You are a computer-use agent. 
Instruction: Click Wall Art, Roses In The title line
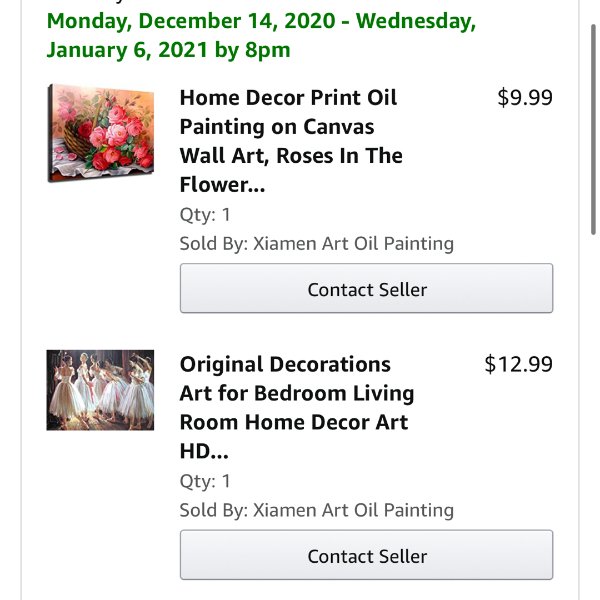point(291,156)
